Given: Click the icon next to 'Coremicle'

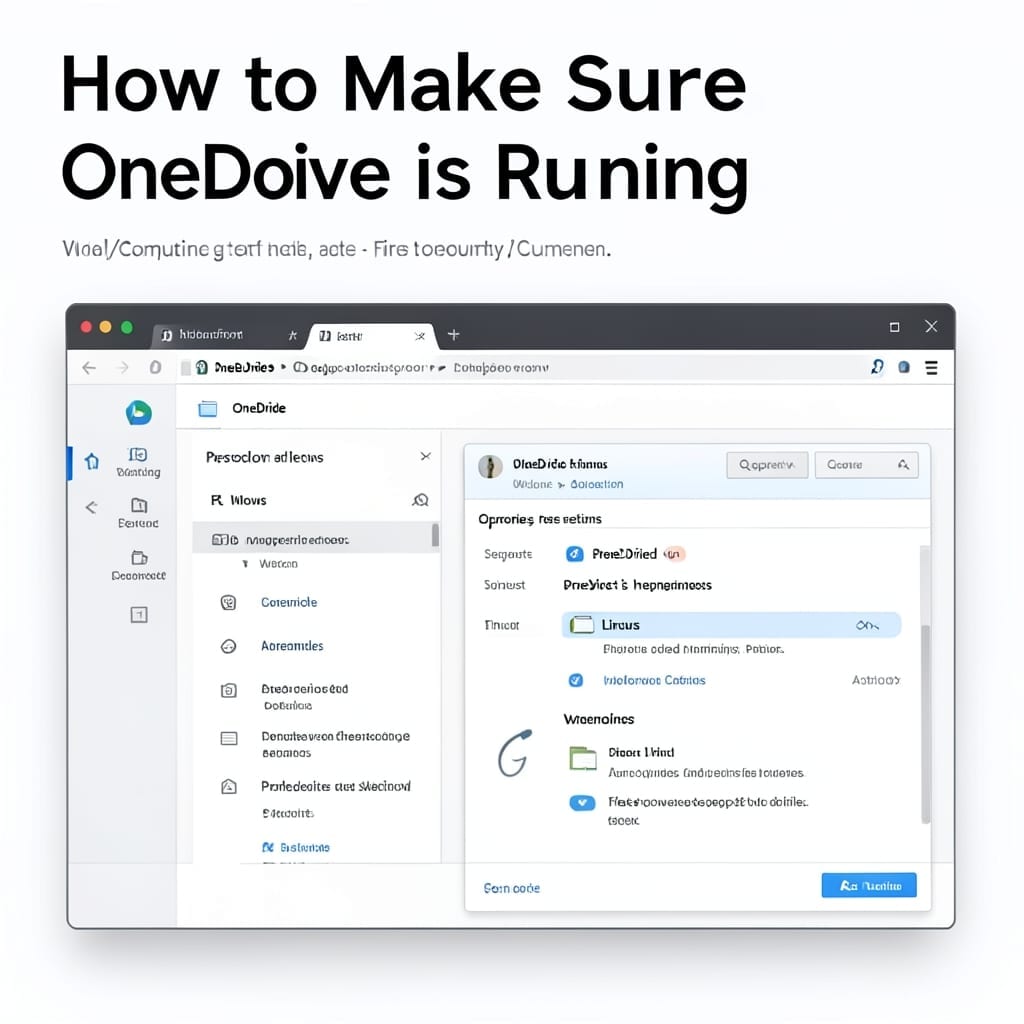Looking at the screenshot, I should click(x=228, y=602).
